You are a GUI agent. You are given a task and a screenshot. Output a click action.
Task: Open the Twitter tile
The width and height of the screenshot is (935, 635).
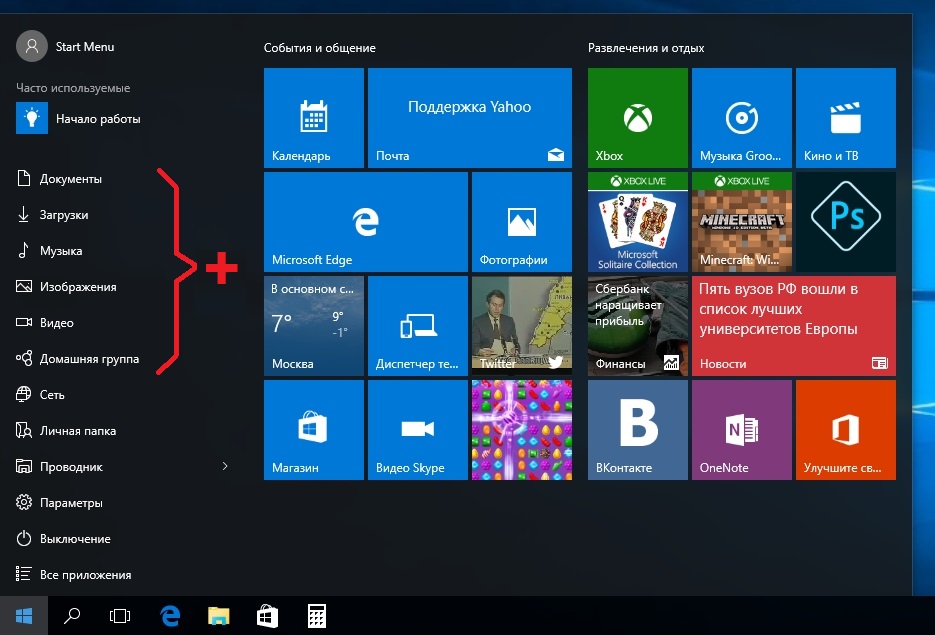click(x=522, y=326)
